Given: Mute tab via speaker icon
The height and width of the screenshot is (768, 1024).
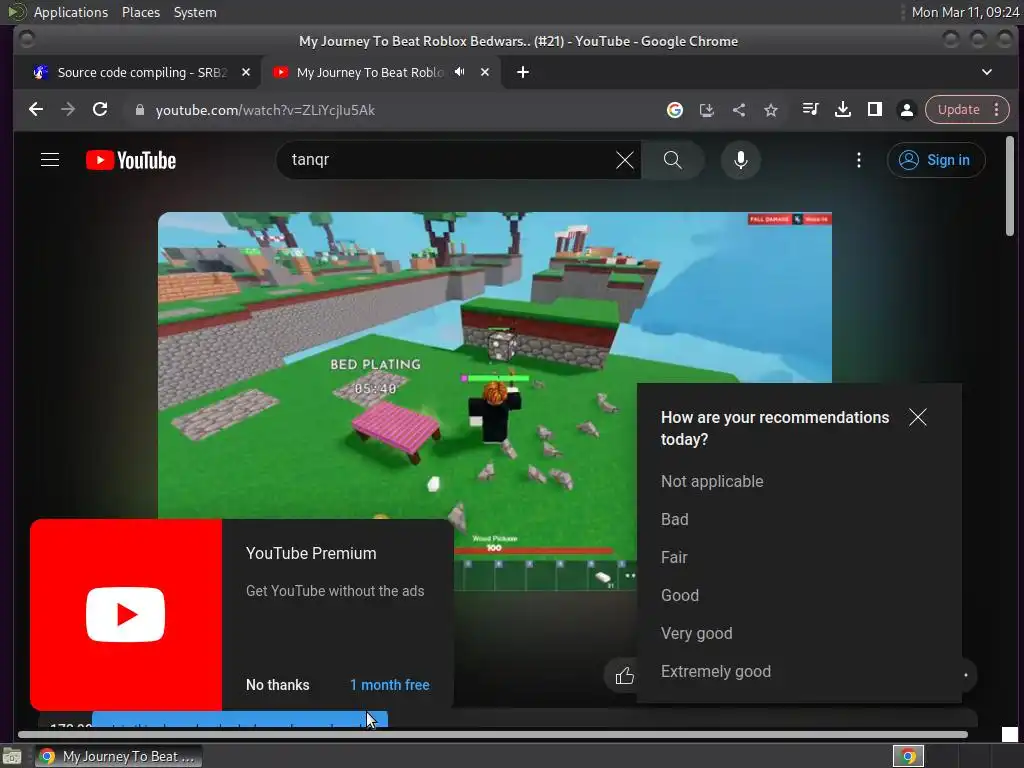Looking at the screenshot, I should 460,72.
